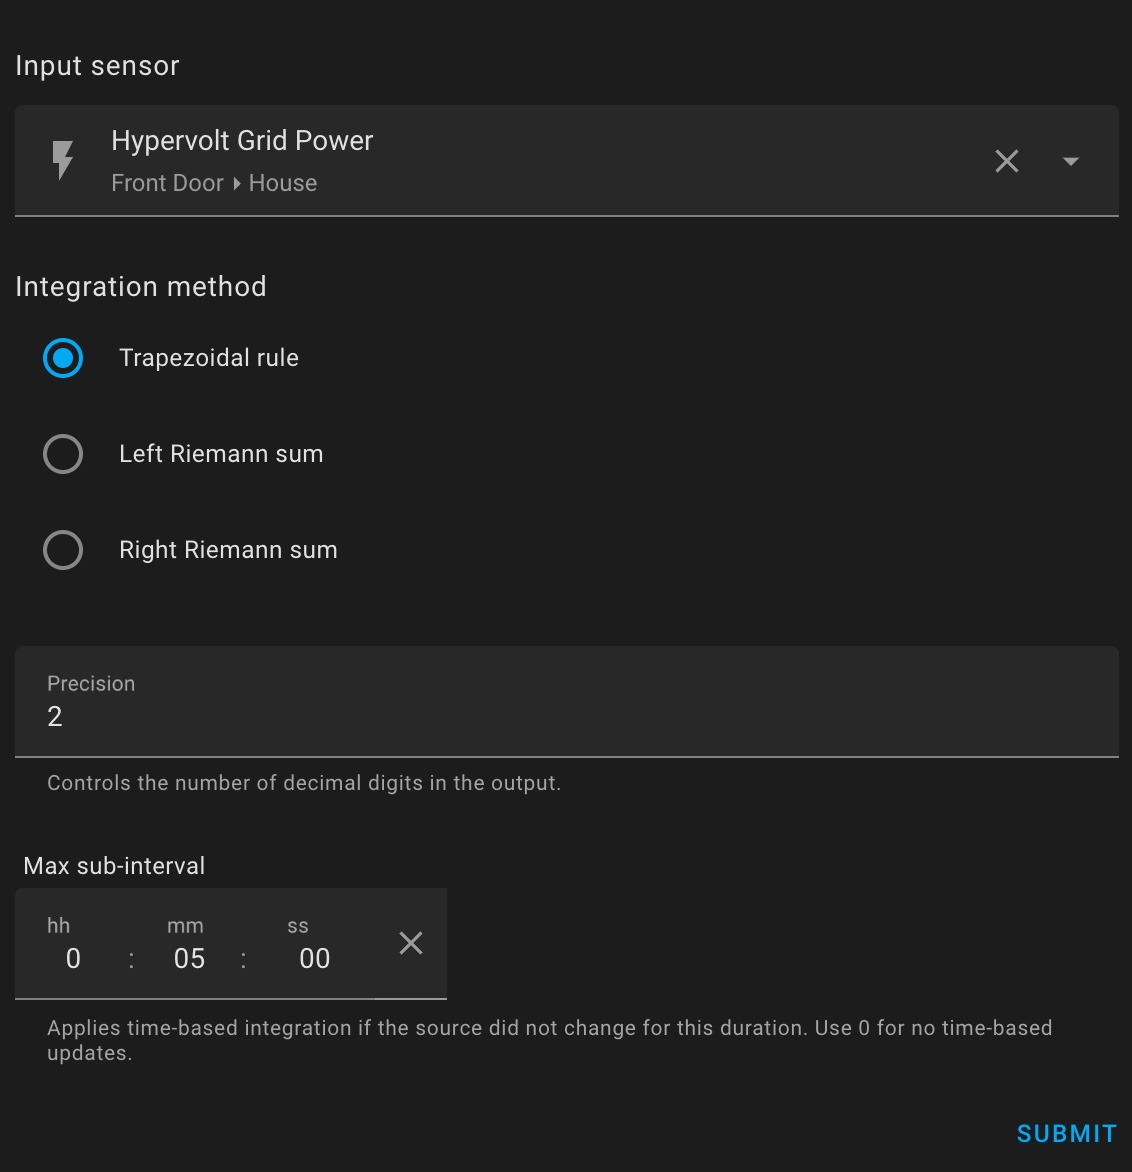Screen dimensions: 1132x1172
Task: Click the hh hours field showing 0
Action: (73, 959)
